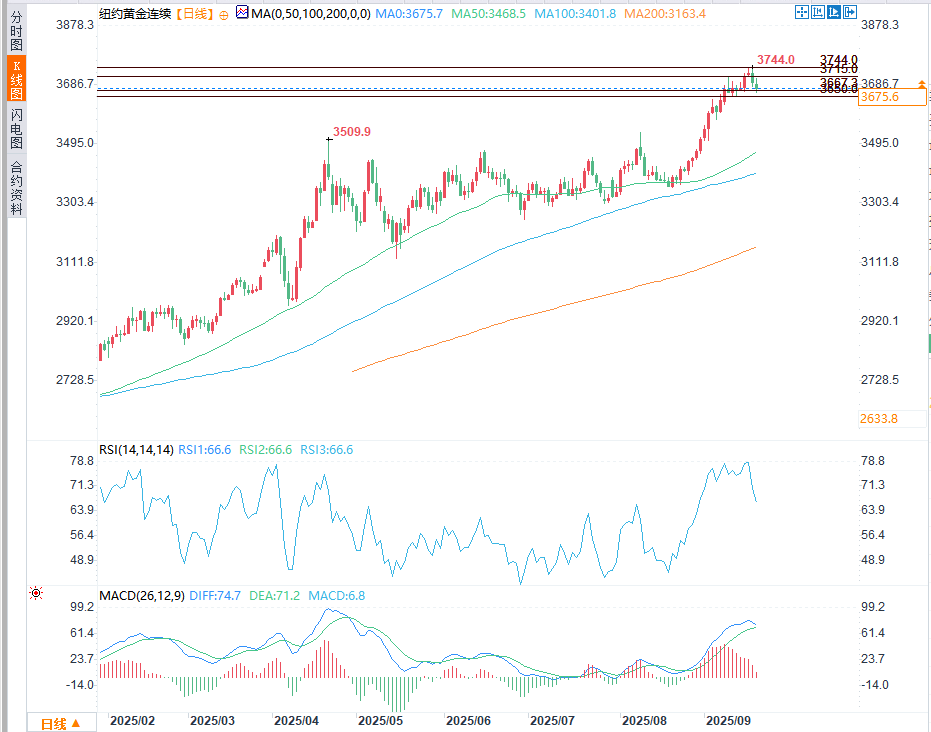This screenshot has width=931, height=732.
Task: Click the 3111.8 left price axis label
Action: point(75,262)
